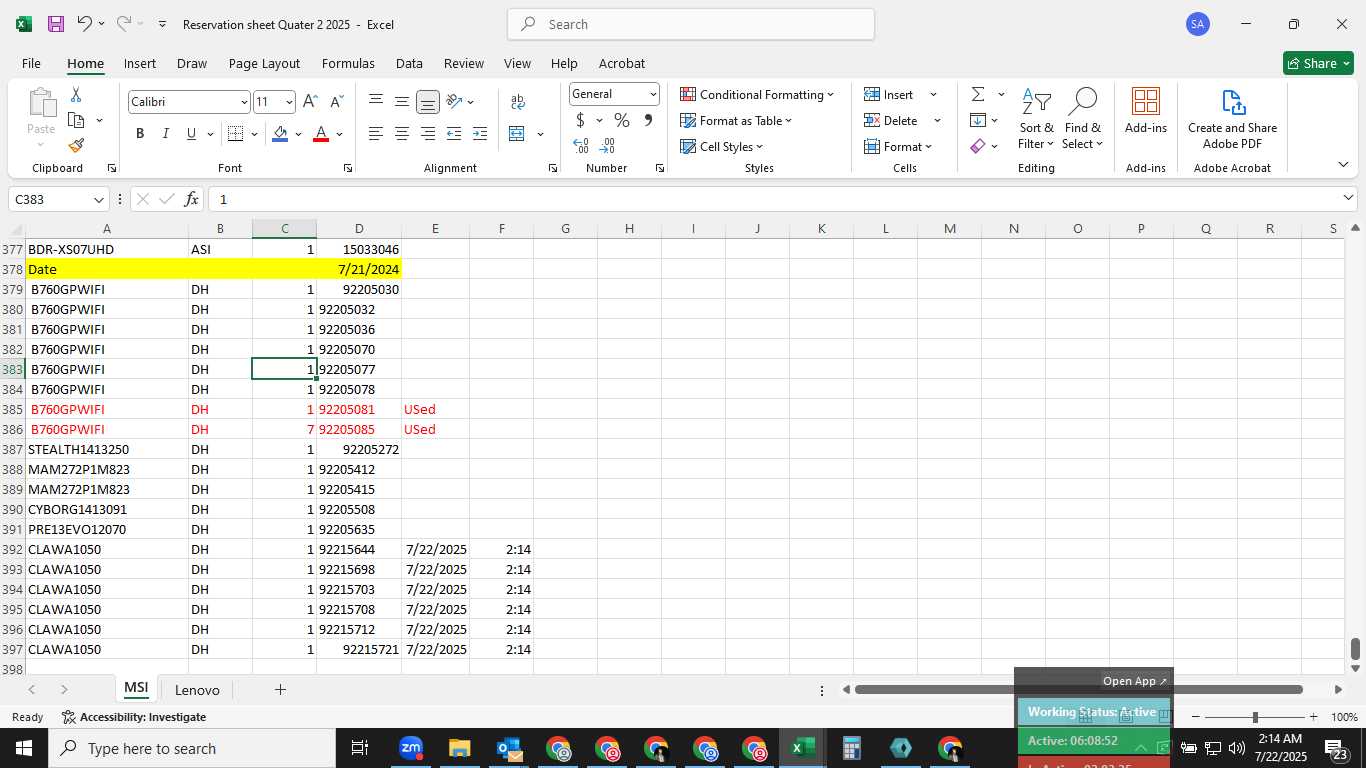The image size is (1366, 768).
Task: Apply Comma Style format
Action: (648, 120)
